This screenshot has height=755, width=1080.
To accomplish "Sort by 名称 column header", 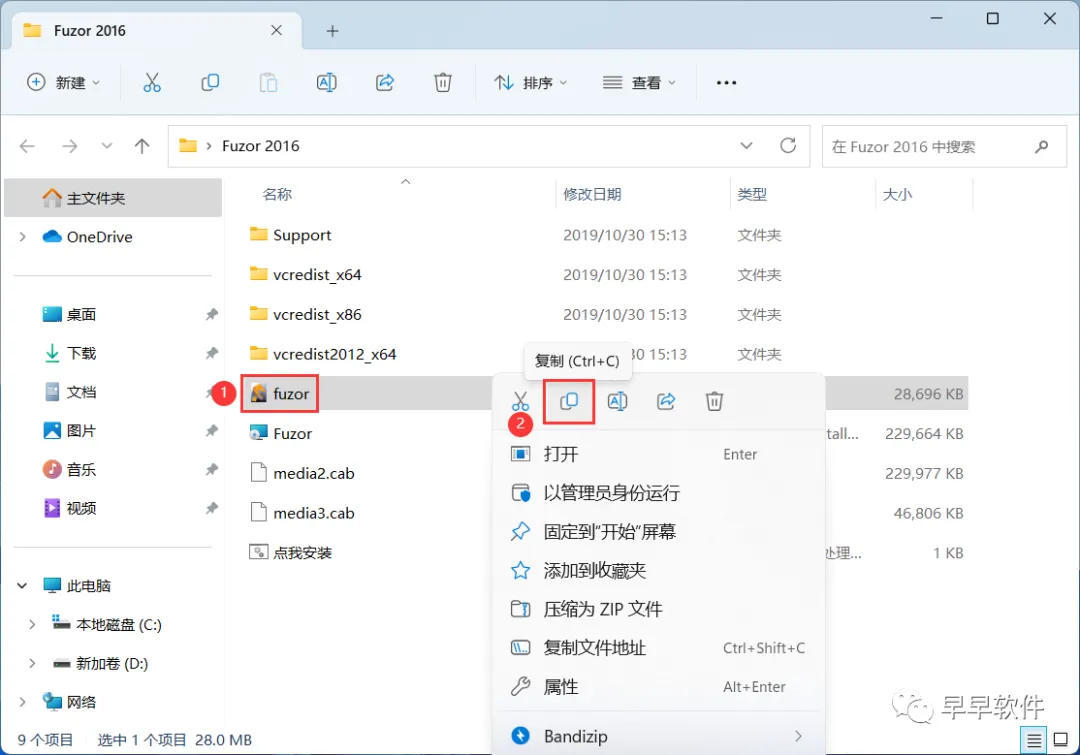I will 277,195.
